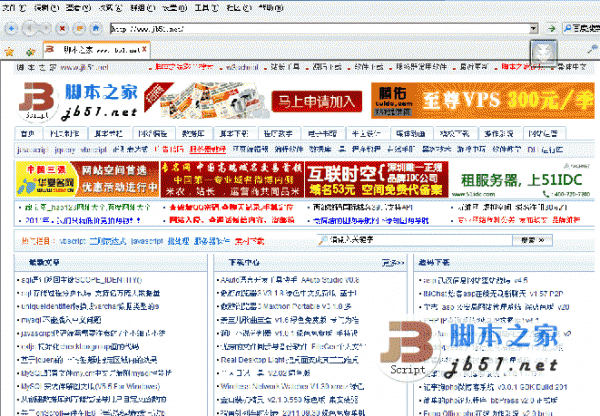This screenshot has width=600, height=416.
Task: Click the magnifier icon in site search field
Action: pos(323,240)
